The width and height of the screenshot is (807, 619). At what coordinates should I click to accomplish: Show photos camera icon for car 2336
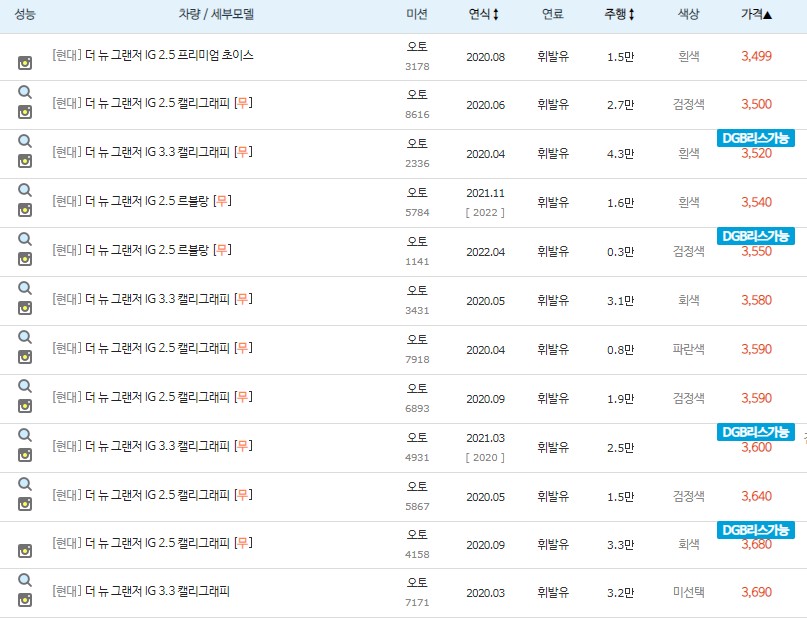click(25, 161)
